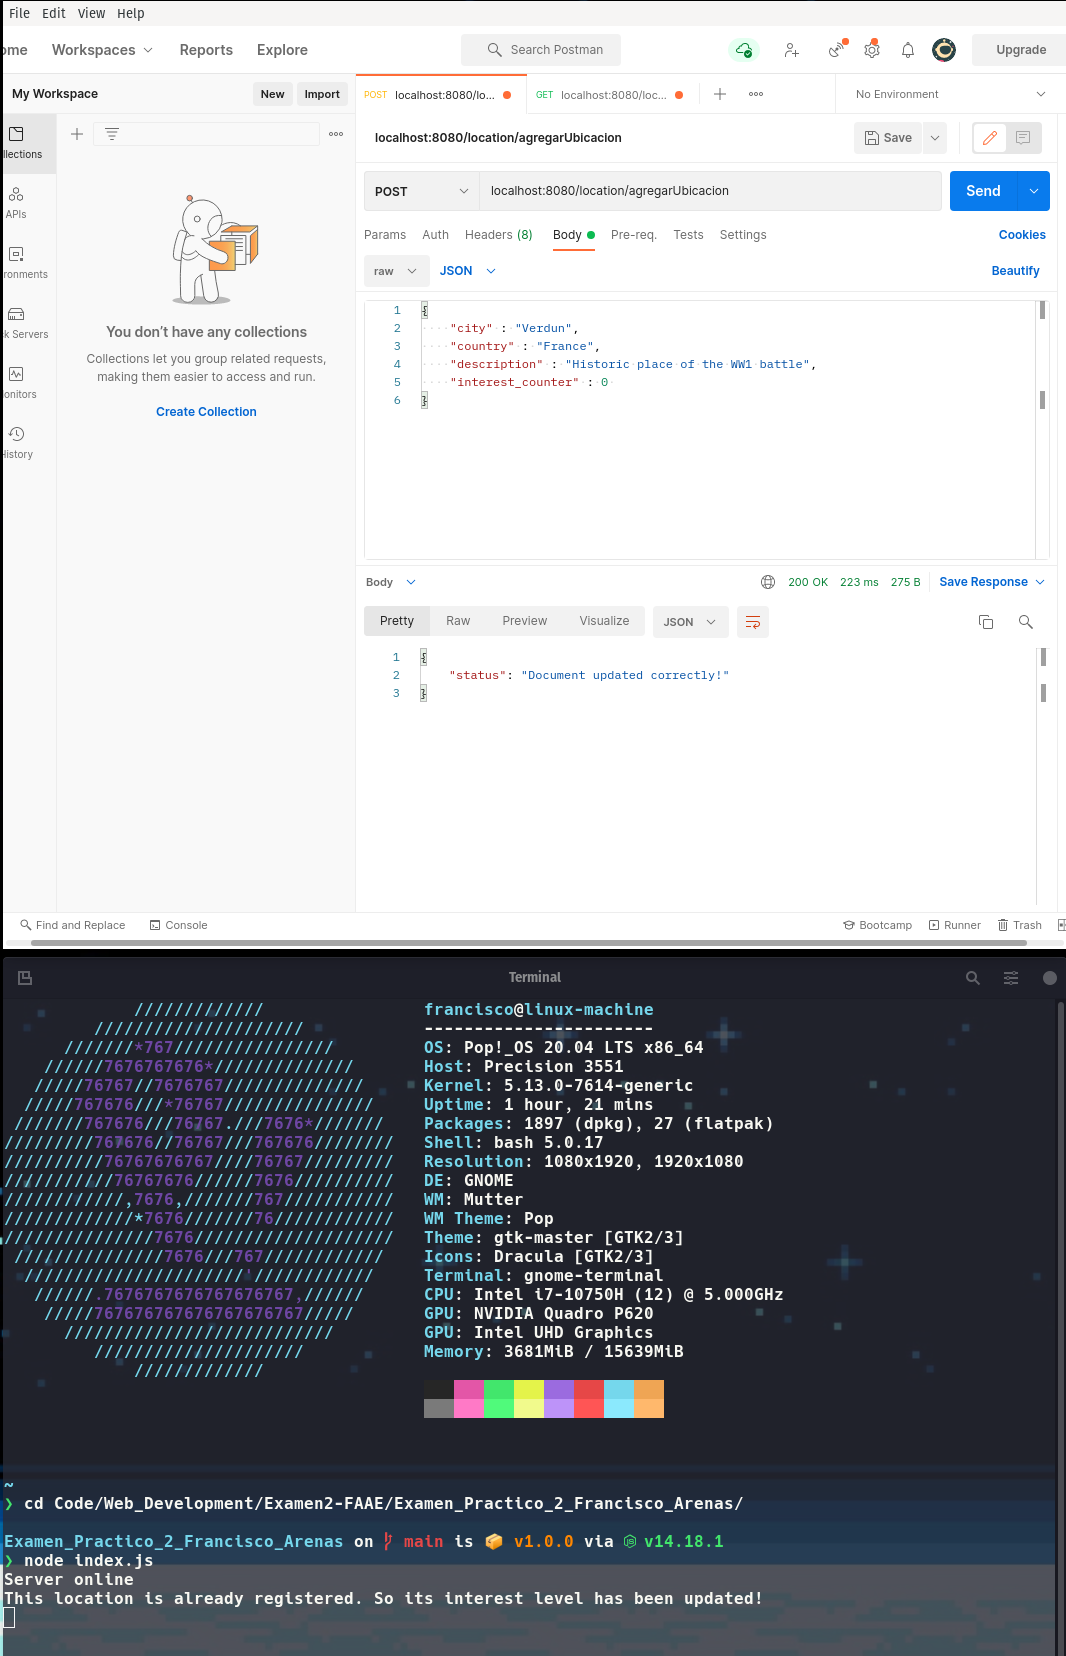Click the Import button

(322, 94)
